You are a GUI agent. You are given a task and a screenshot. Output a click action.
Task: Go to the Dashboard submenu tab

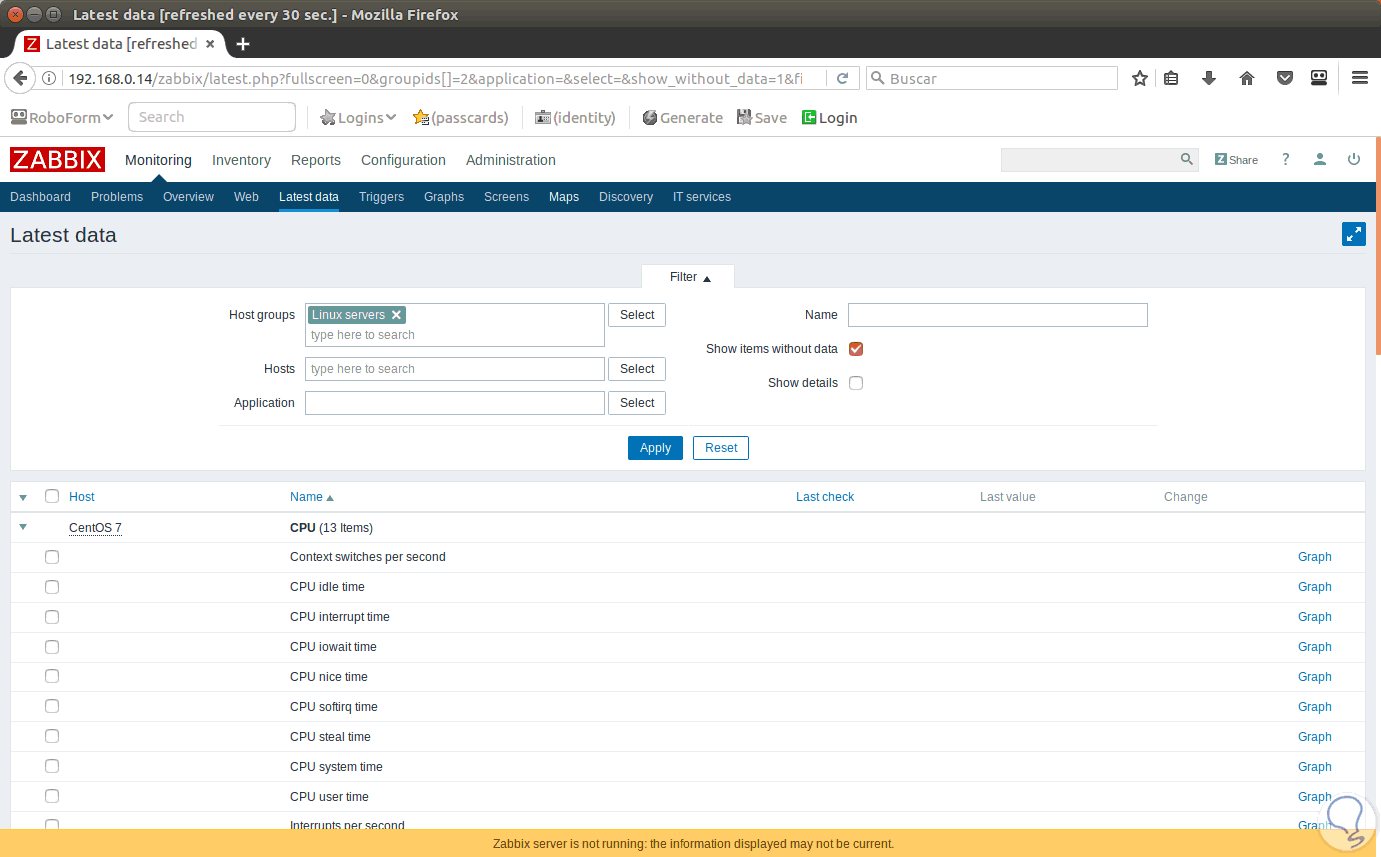40,197
